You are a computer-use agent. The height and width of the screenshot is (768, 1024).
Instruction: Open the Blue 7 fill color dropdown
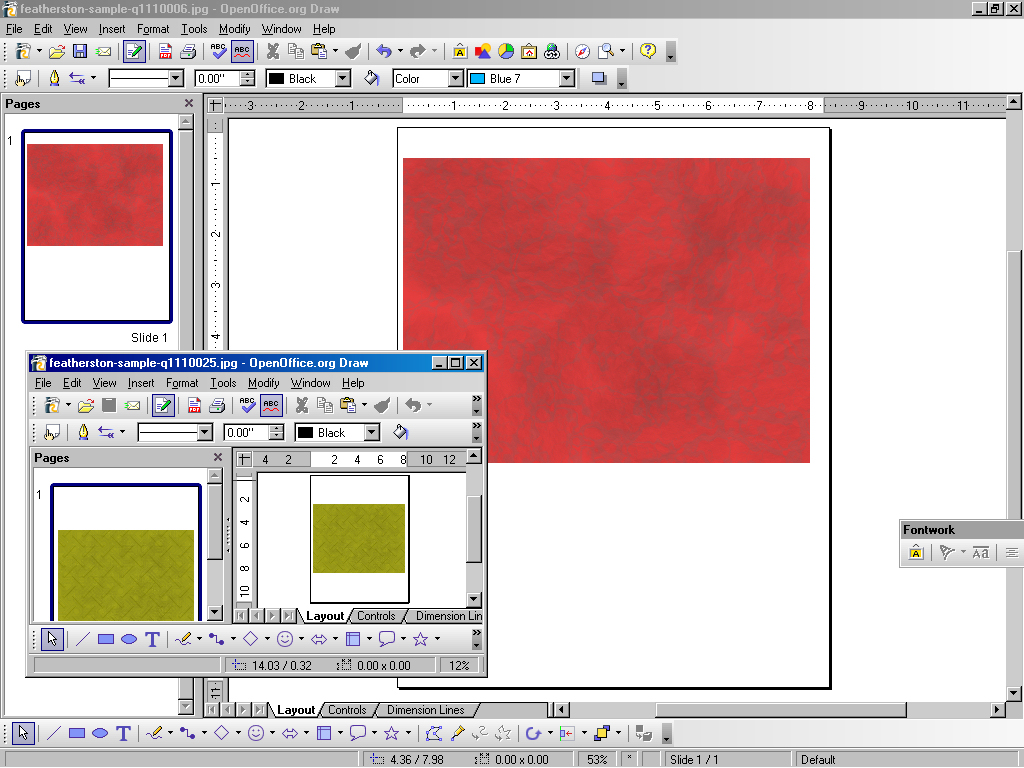tap(566, 78)
